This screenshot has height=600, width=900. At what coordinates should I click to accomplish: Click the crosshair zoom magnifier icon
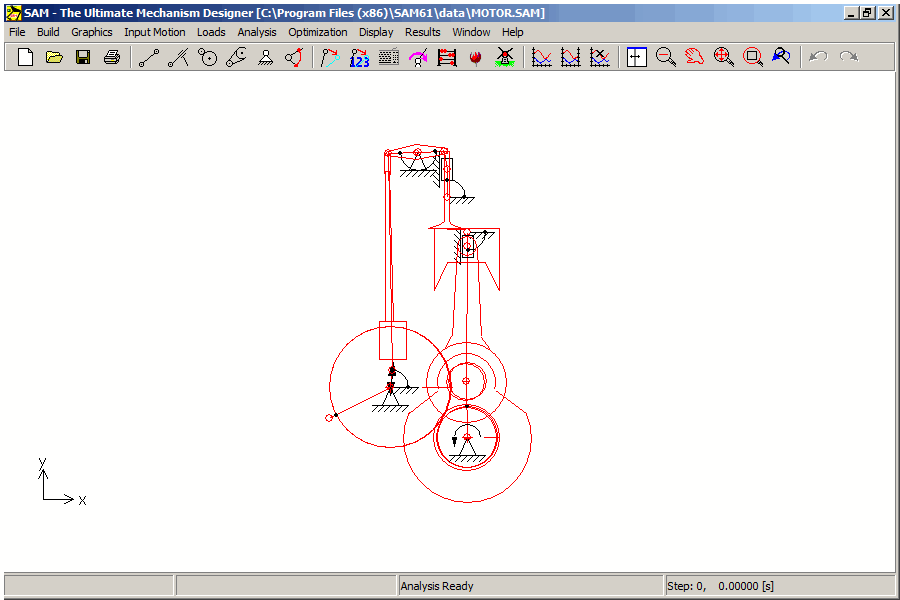(x=723, y=57)
